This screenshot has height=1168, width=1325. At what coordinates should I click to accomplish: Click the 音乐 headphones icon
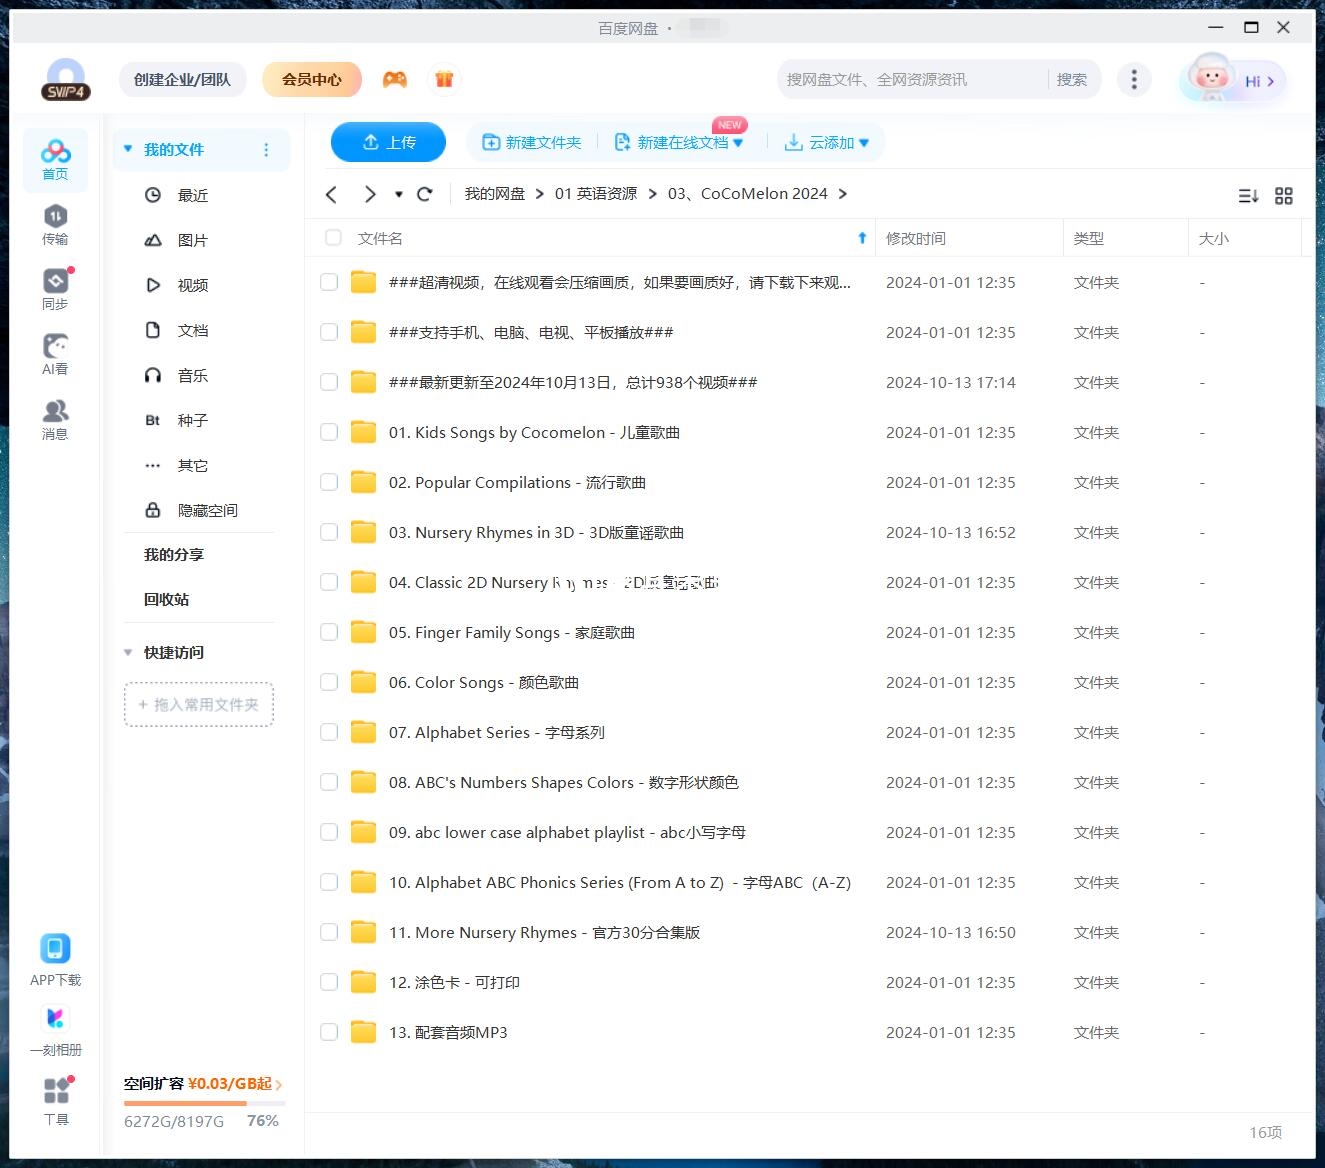coord(153,375)
